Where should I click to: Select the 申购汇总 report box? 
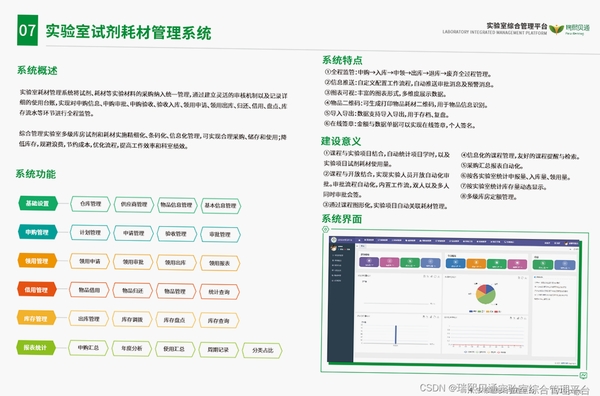[x=88, y=348]
